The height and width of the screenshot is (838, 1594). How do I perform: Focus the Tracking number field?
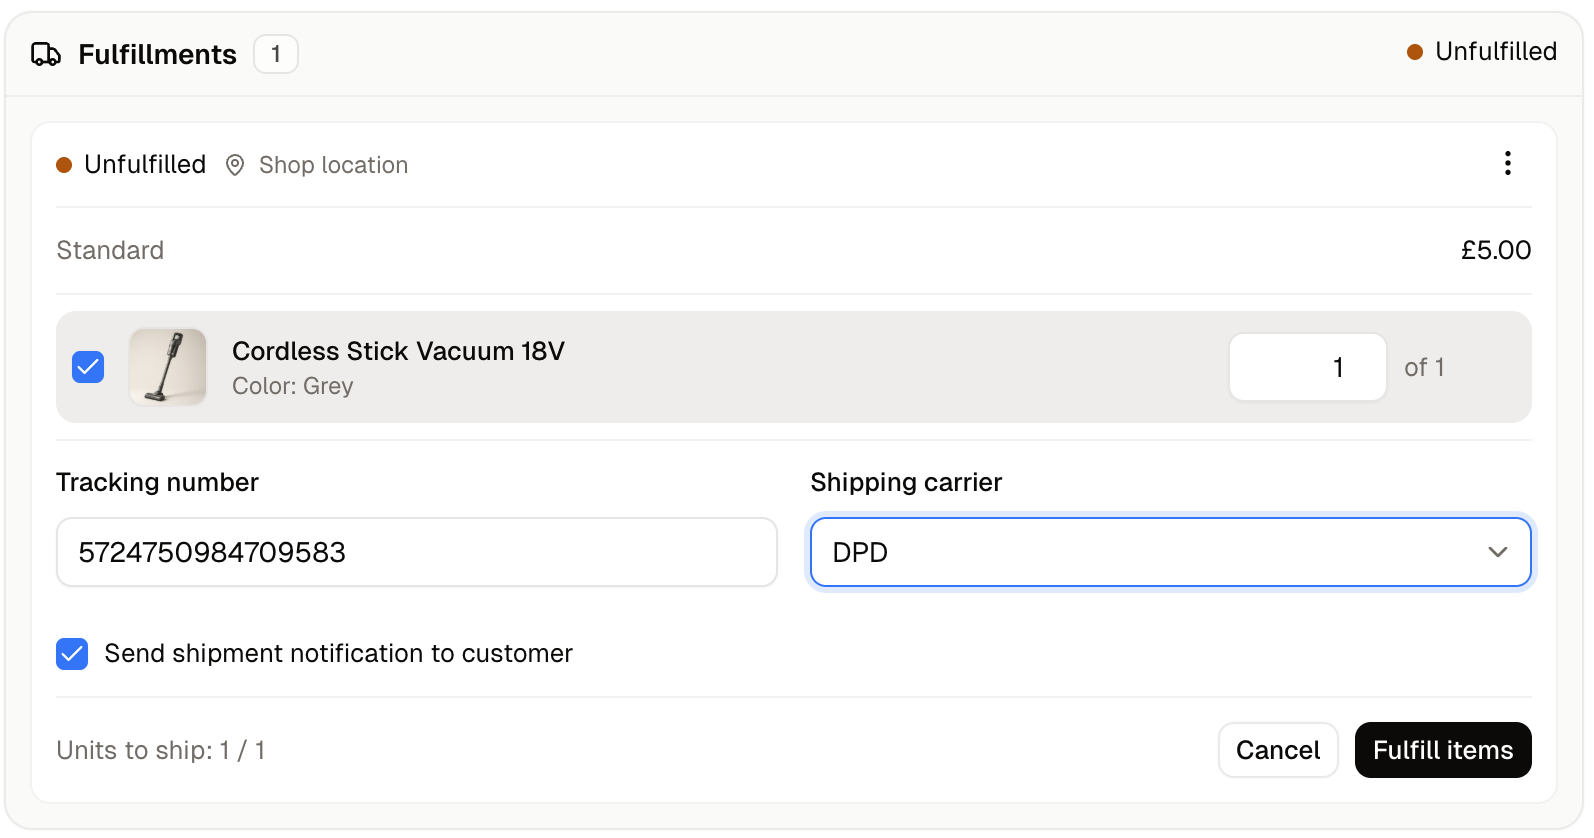tap(417, 552)
